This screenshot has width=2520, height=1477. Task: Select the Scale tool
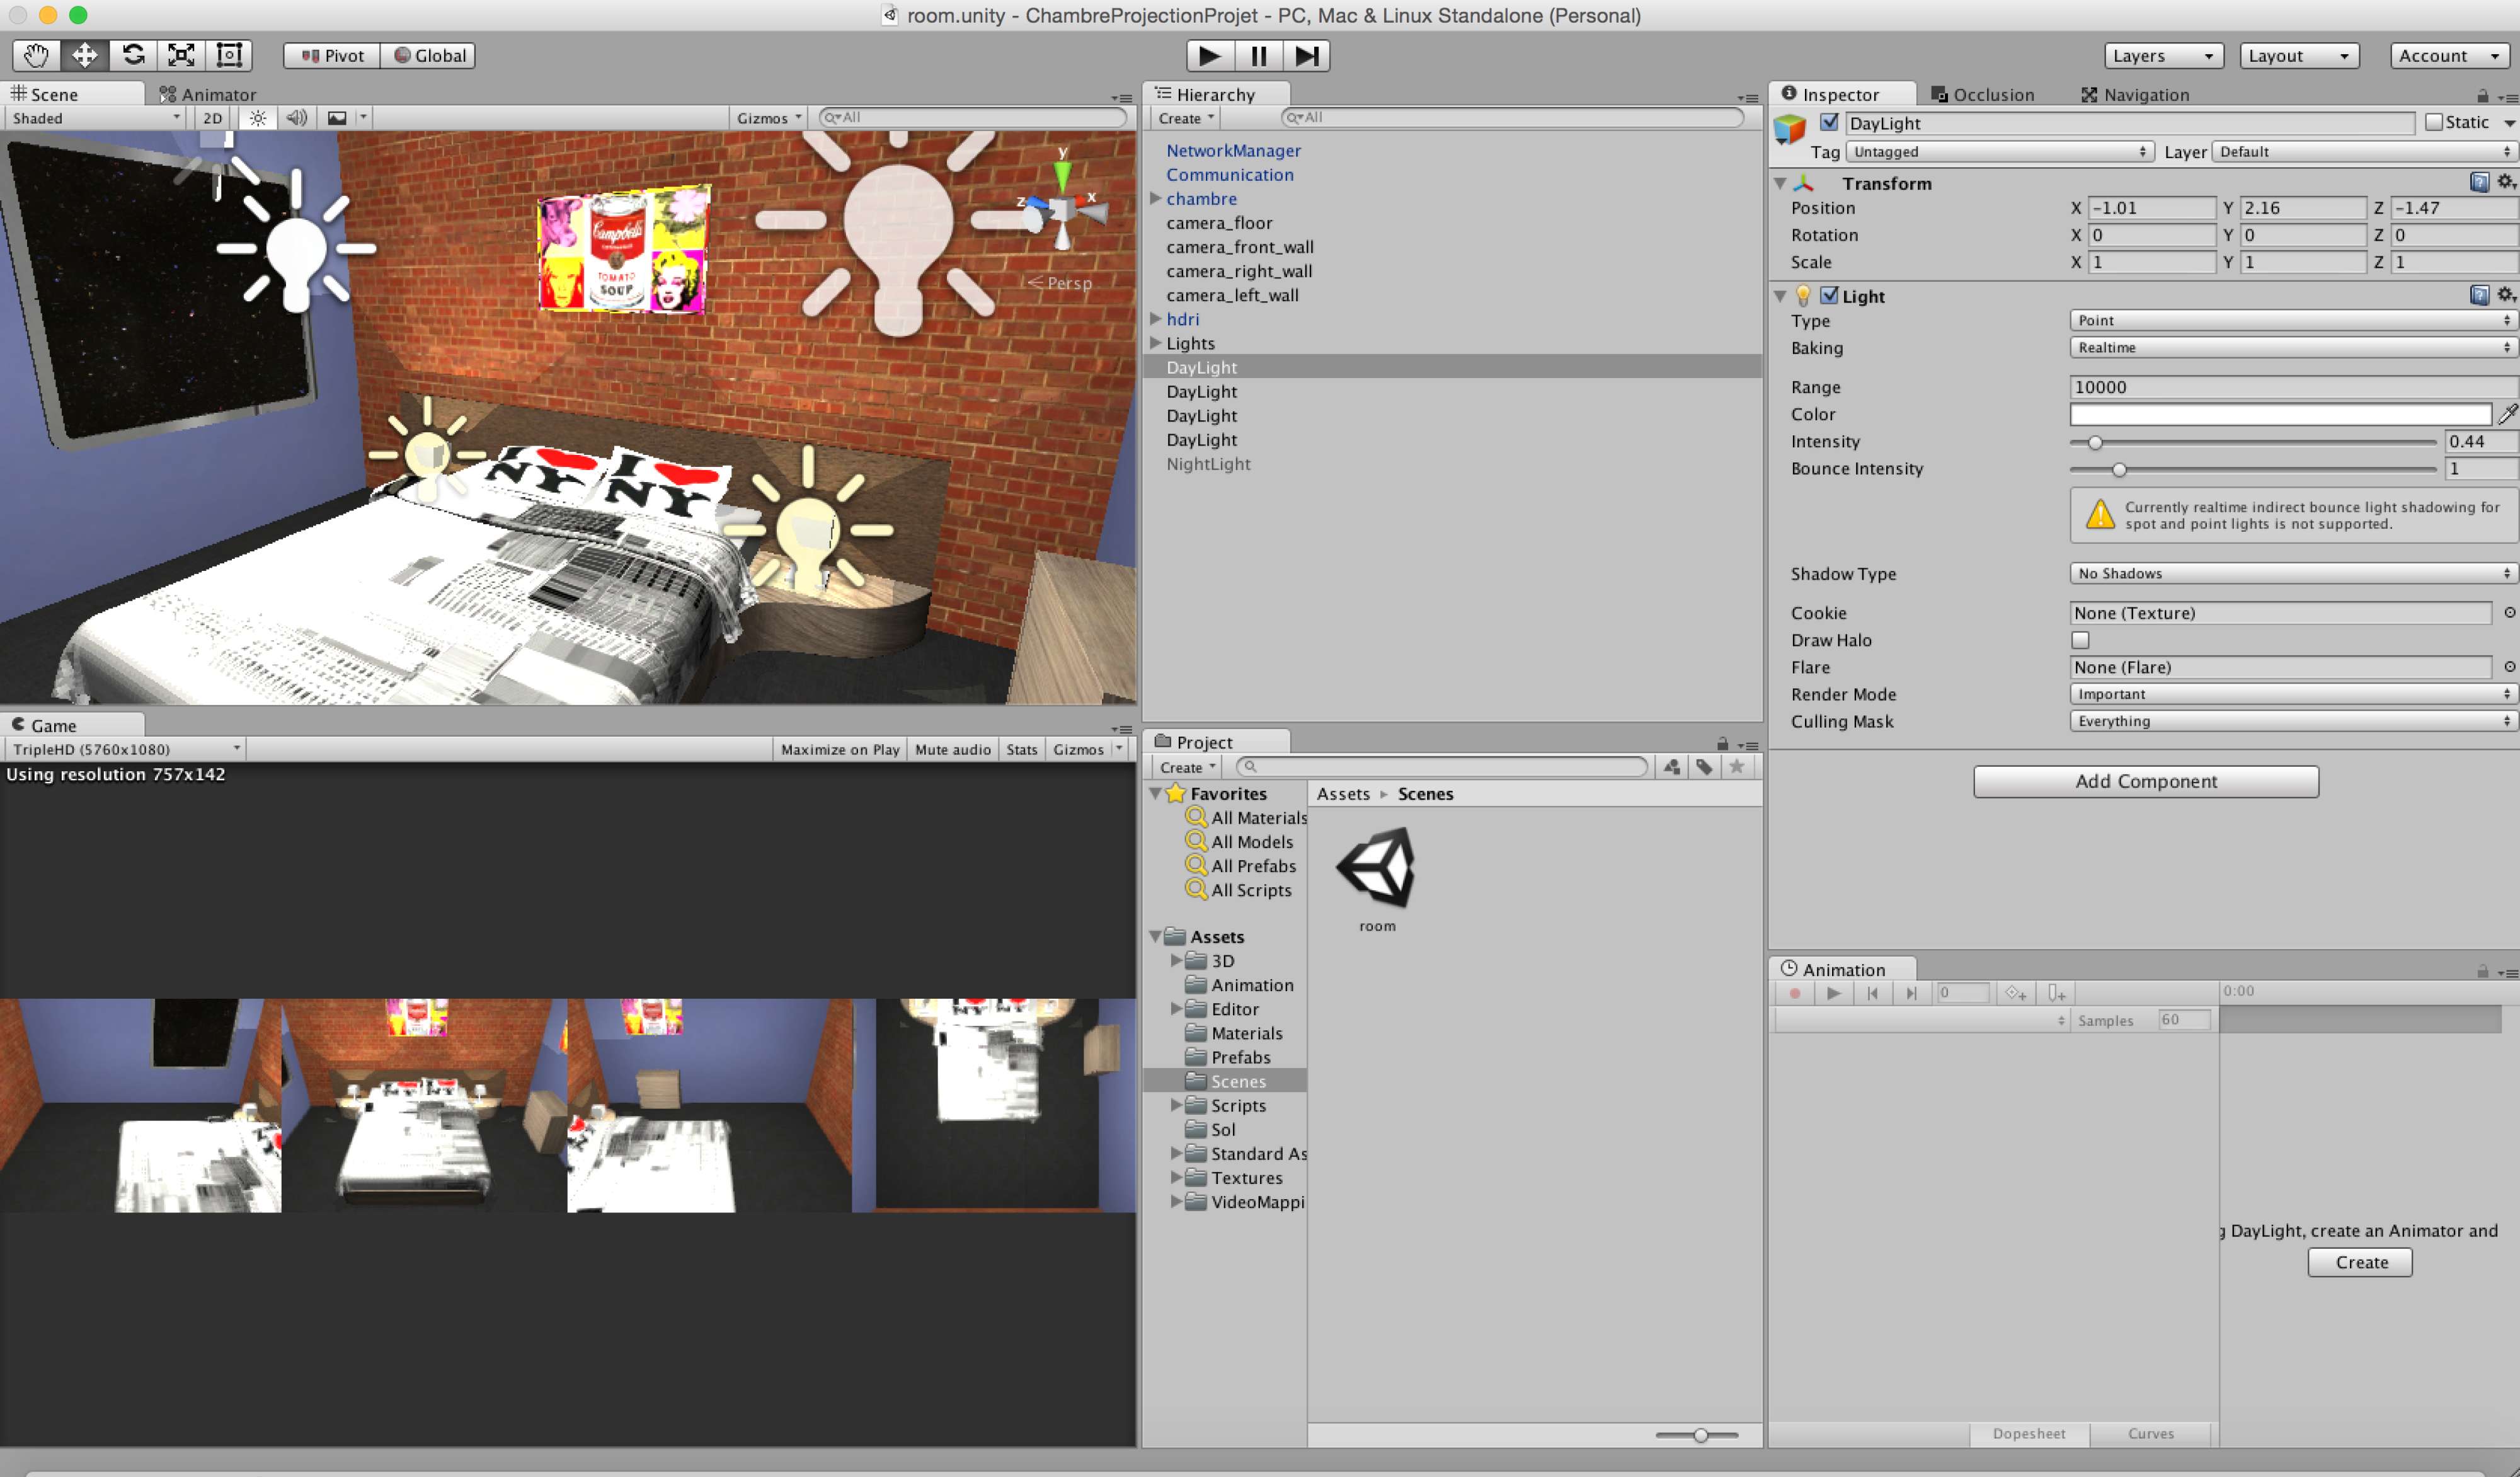pos(181,55)
